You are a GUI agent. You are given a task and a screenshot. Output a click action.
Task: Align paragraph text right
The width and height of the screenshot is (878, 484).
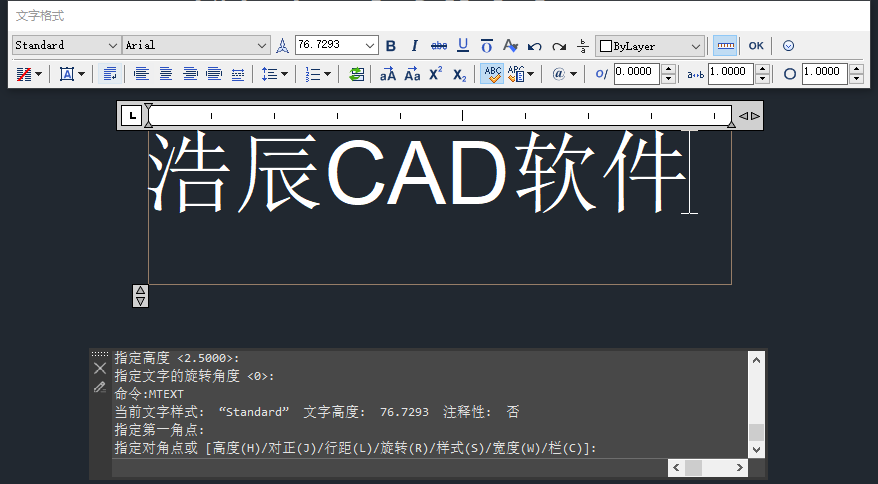pos(190,74)
